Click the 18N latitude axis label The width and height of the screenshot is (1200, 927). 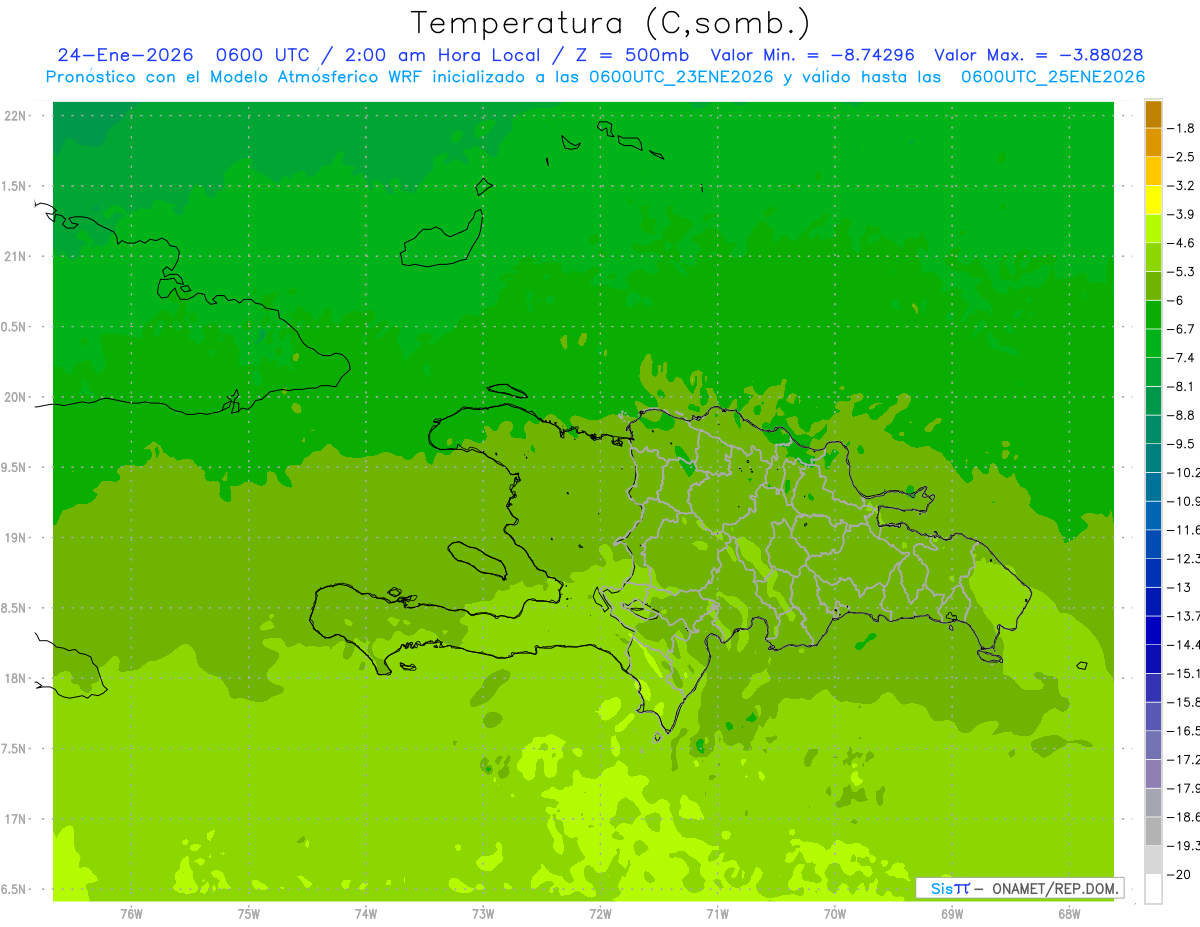click(x=16, y=678)
